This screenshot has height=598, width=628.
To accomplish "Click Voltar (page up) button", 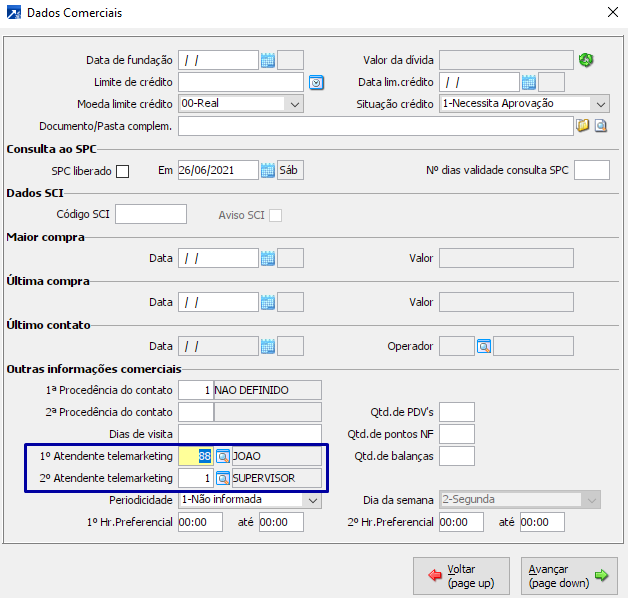I will (x=461, y=576).
